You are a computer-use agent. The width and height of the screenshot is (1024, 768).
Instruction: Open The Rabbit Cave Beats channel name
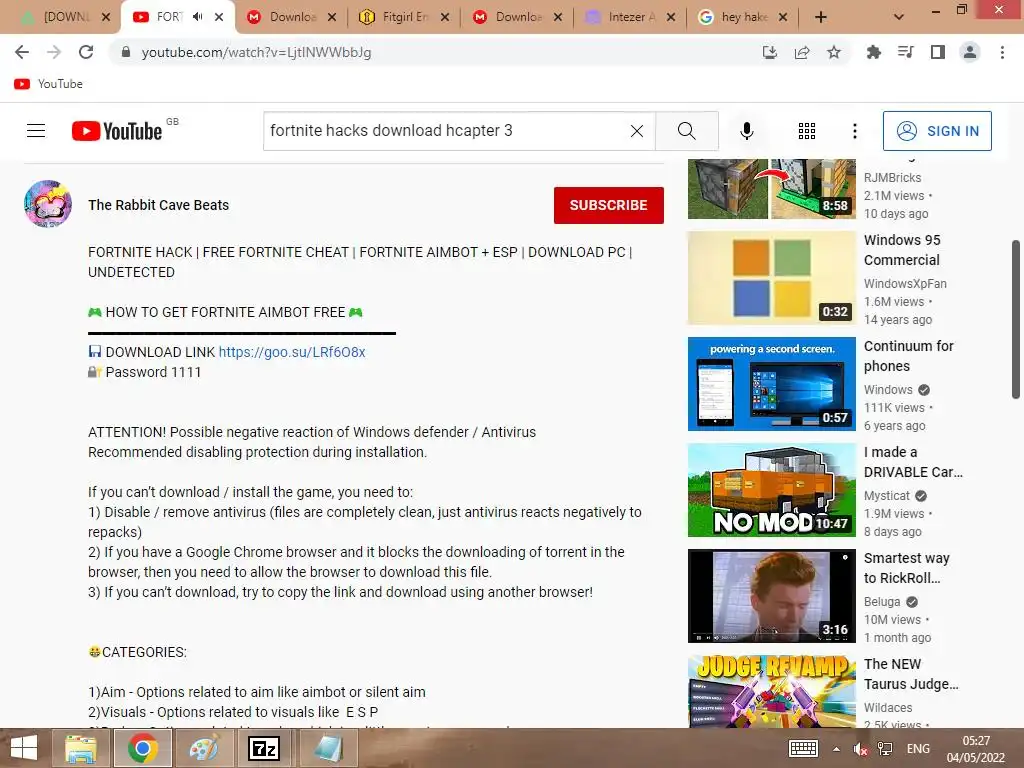159,205
